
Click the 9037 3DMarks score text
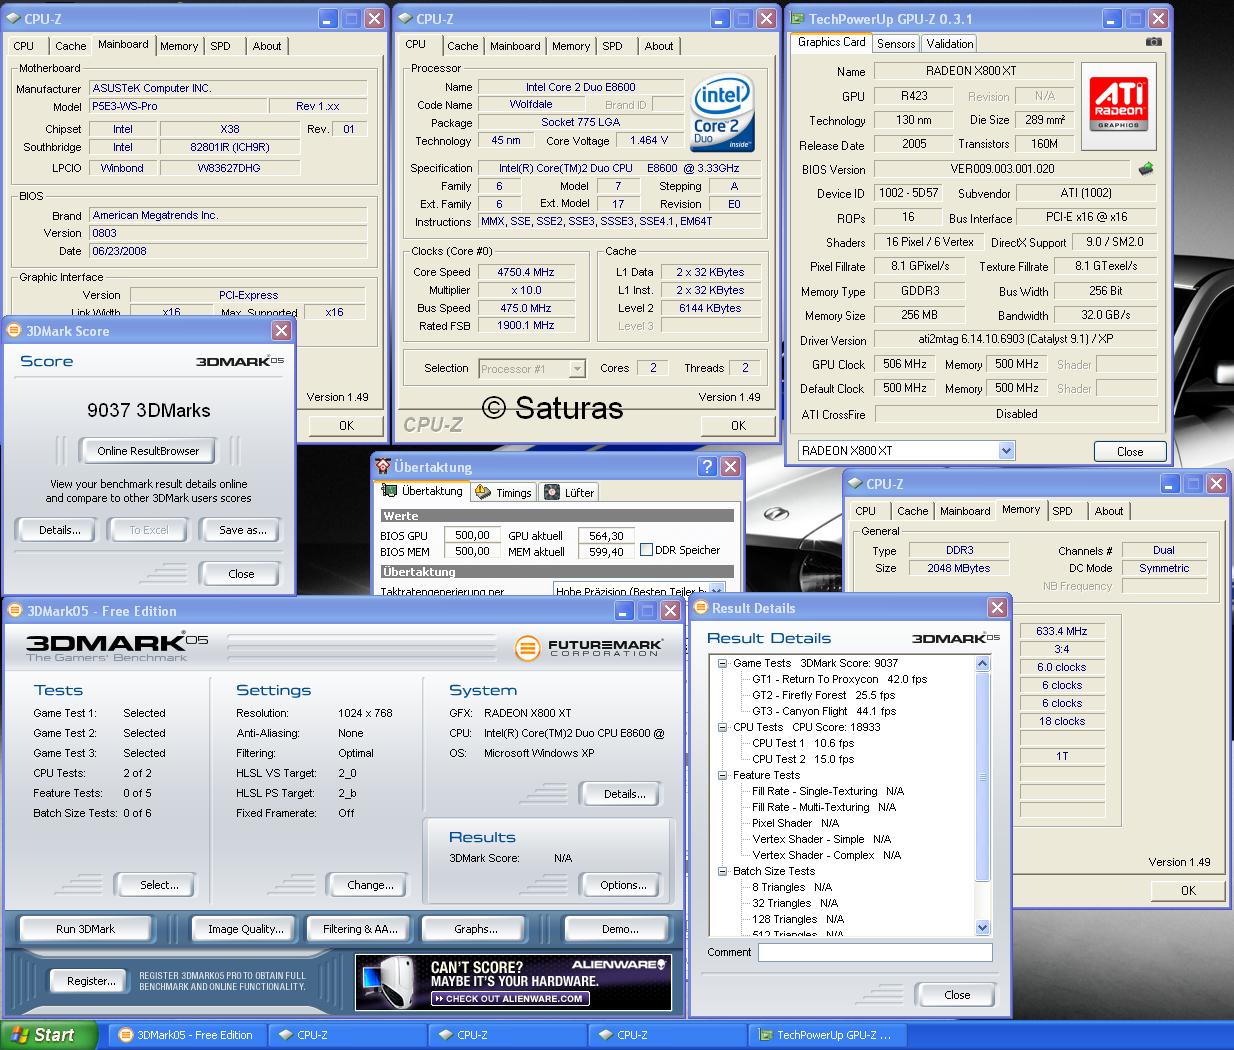click(148, 410)
